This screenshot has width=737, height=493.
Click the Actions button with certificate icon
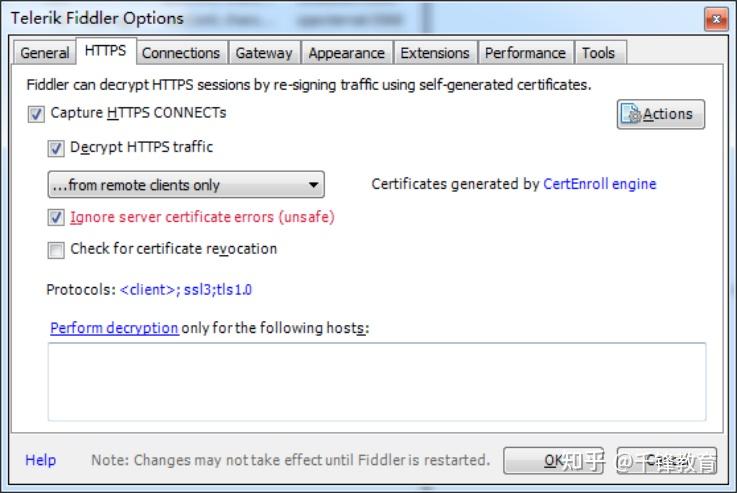(x=660, y=114)
